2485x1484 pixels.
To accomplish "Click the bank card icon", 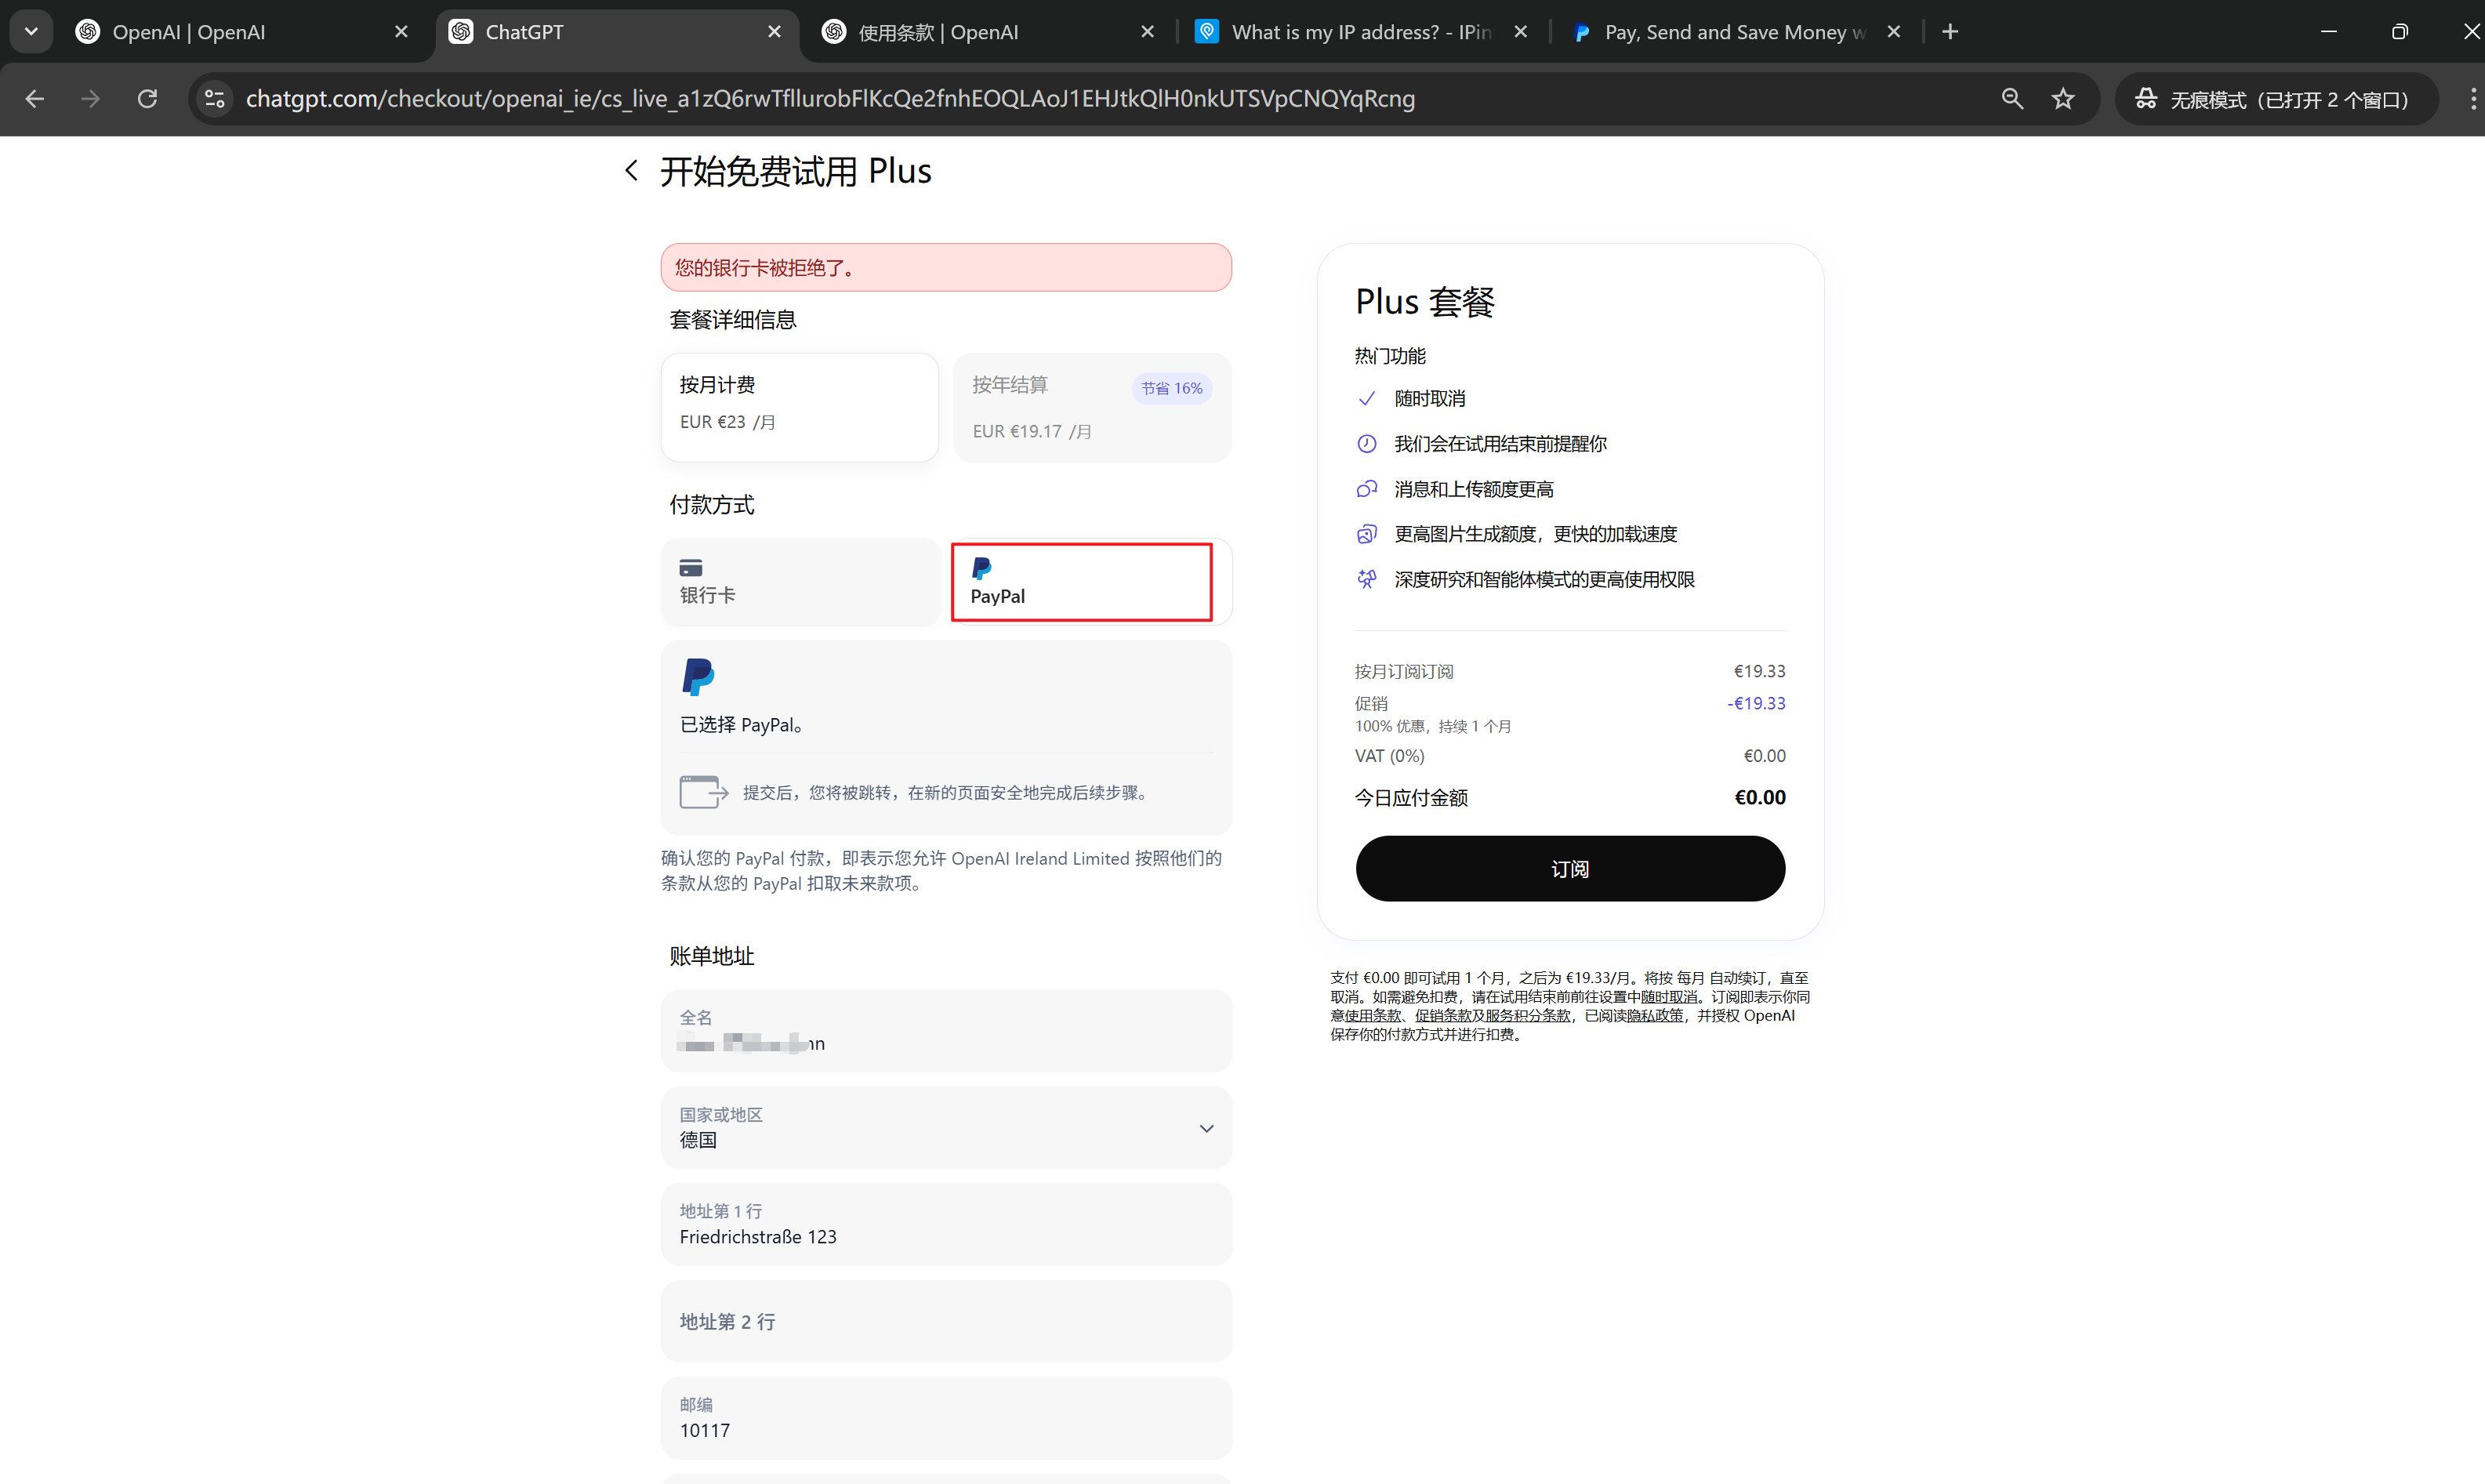I will tap(691, 567).
